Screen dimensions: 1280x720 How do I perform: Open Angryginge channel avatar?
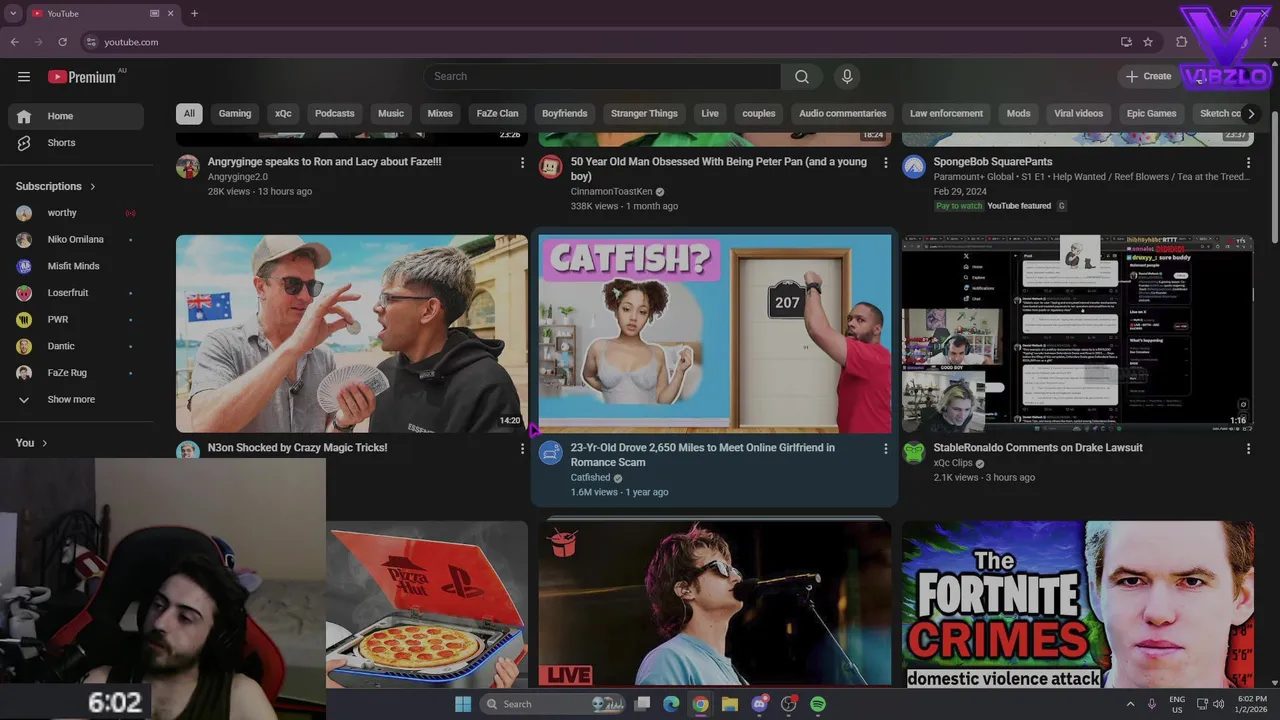tap(188, 166)
